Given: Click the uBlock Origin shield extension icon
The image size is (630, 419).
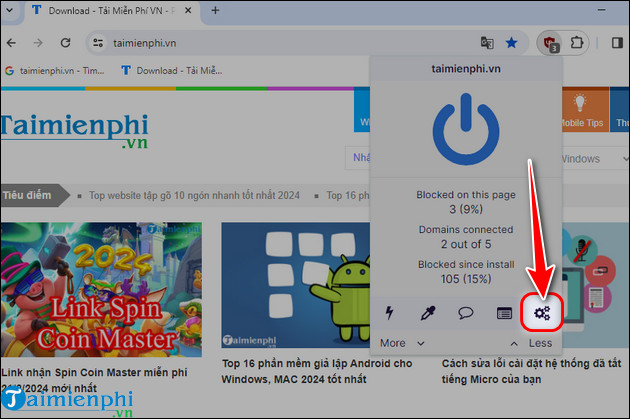Looking at the screenshot, I should click(x=550, y=43).
